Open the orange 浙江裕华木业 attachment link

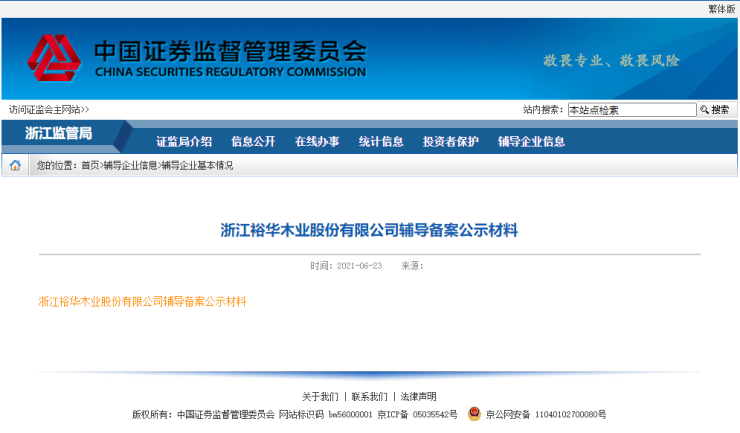click(x=142, y=301)
